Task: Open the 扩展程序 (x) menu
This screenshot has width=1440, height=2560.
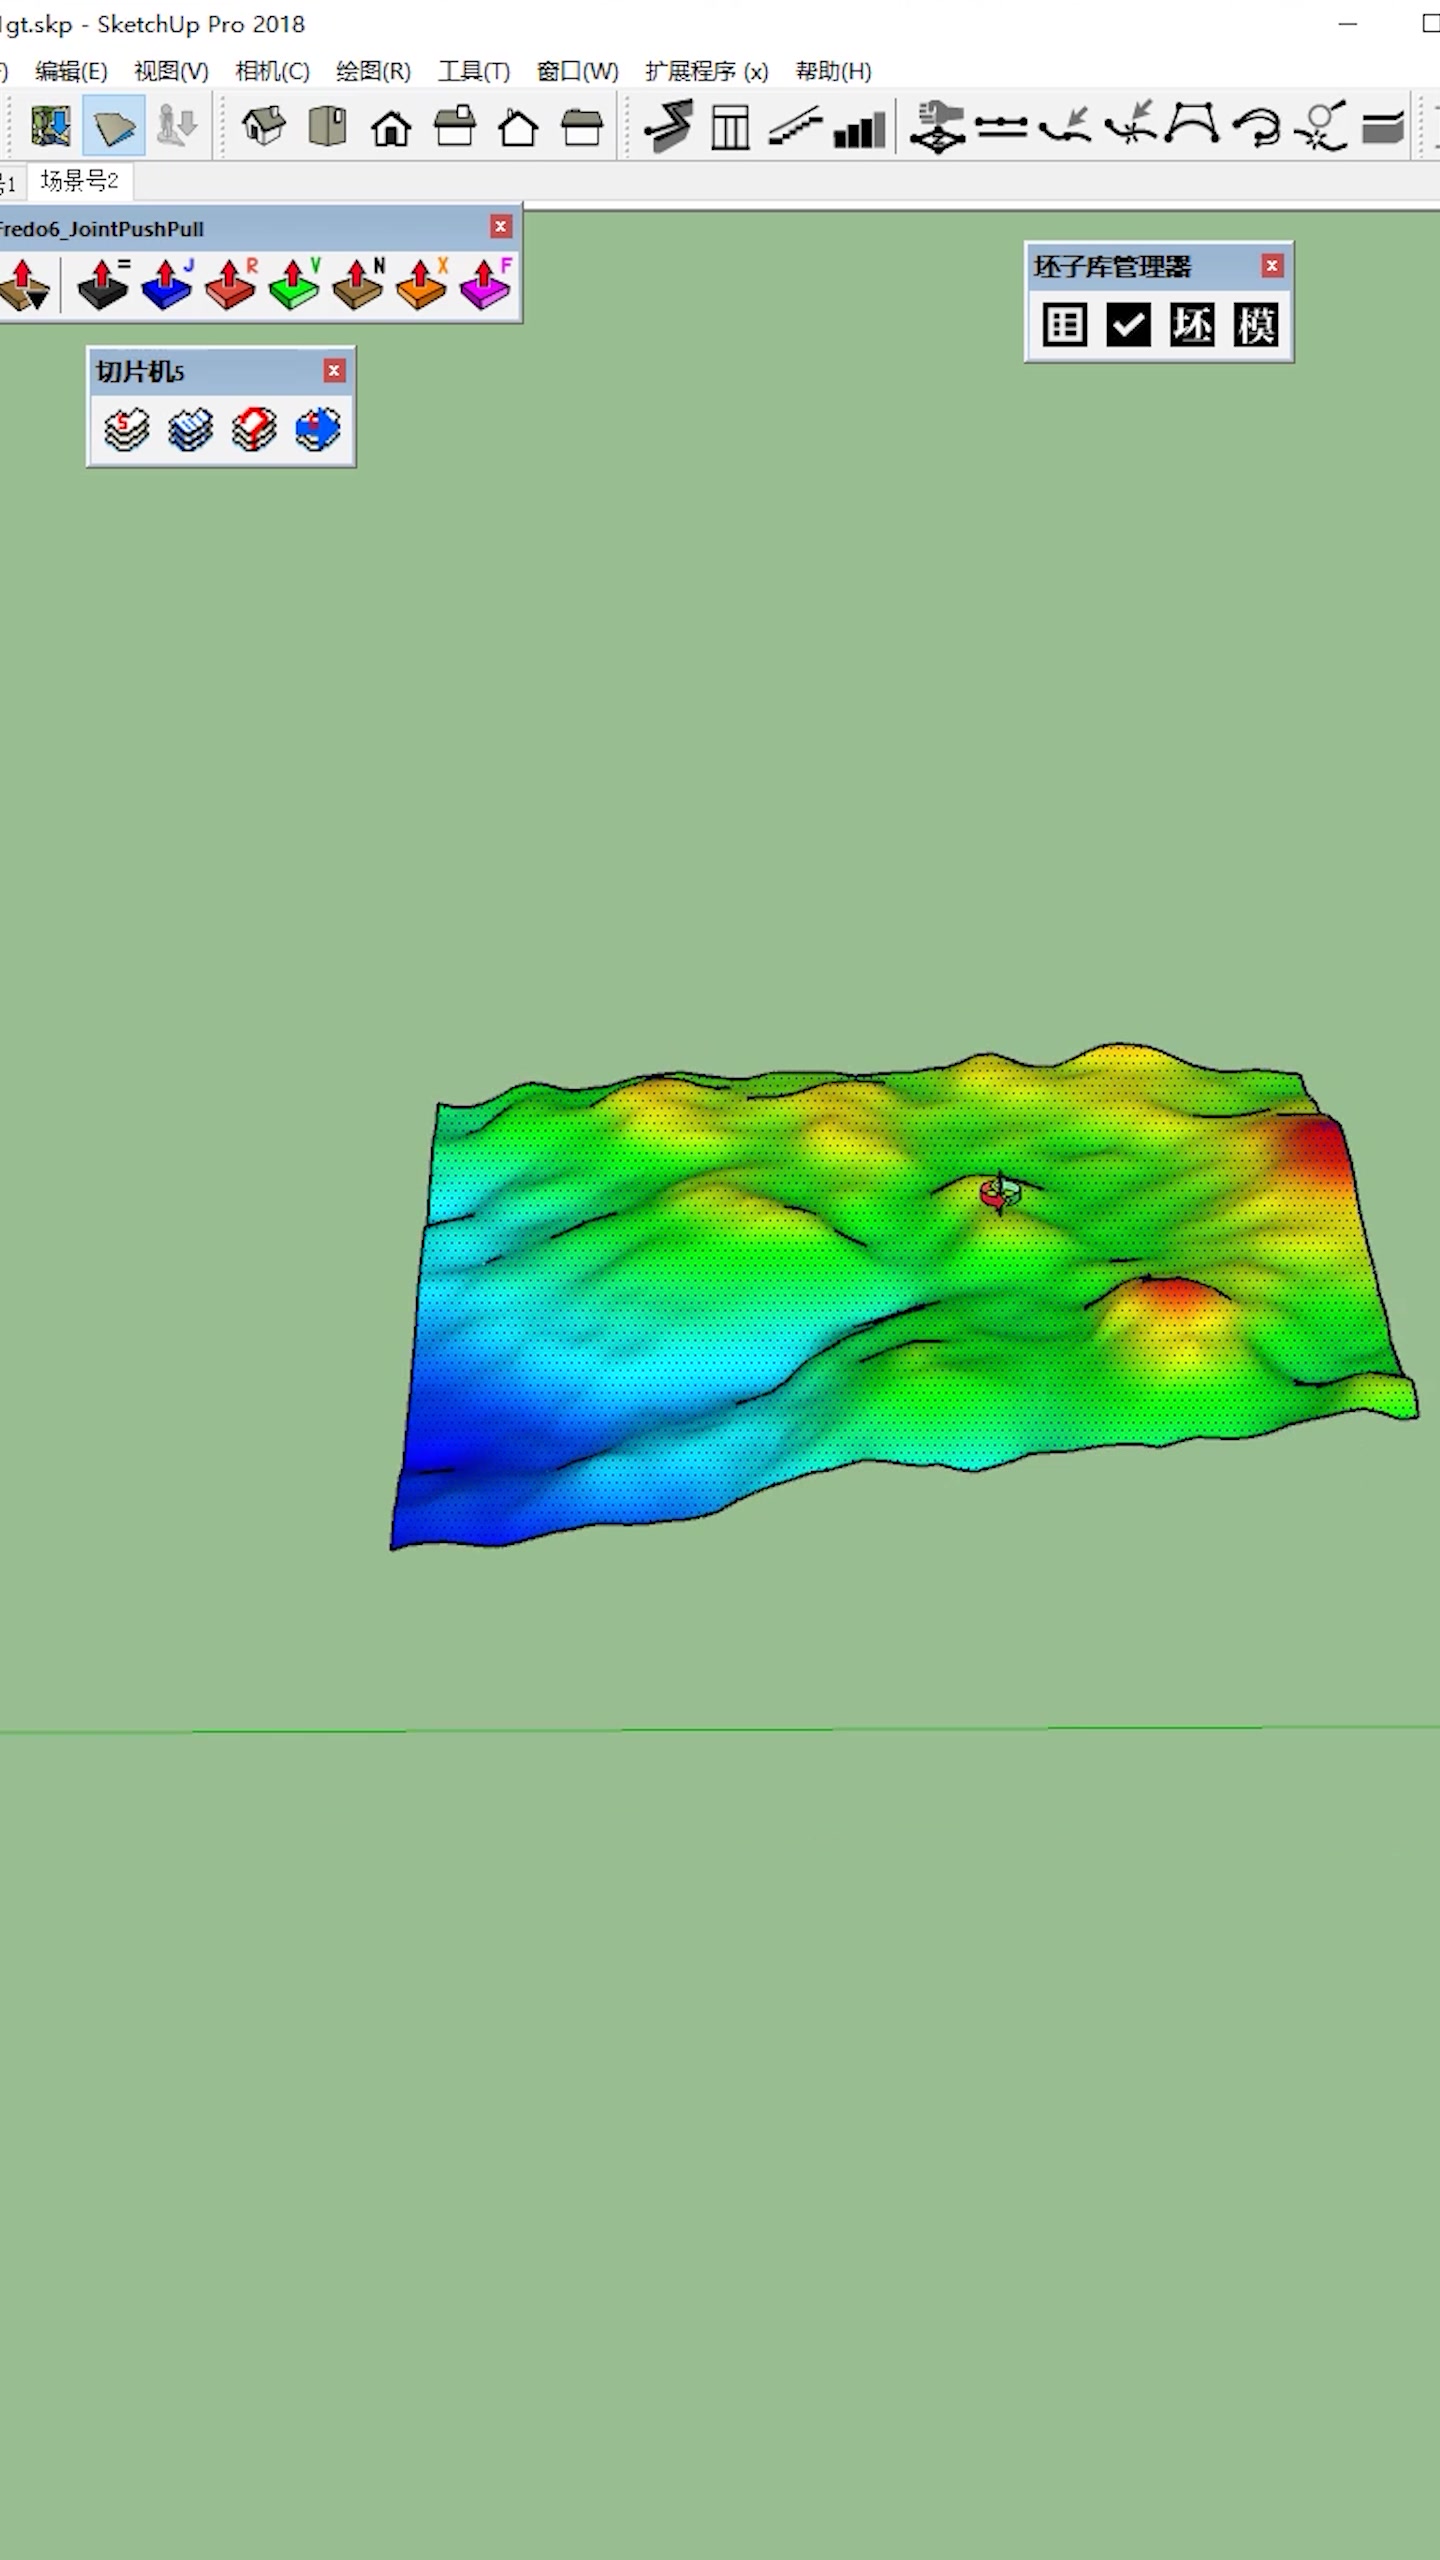Action: (x=707, y=71)
